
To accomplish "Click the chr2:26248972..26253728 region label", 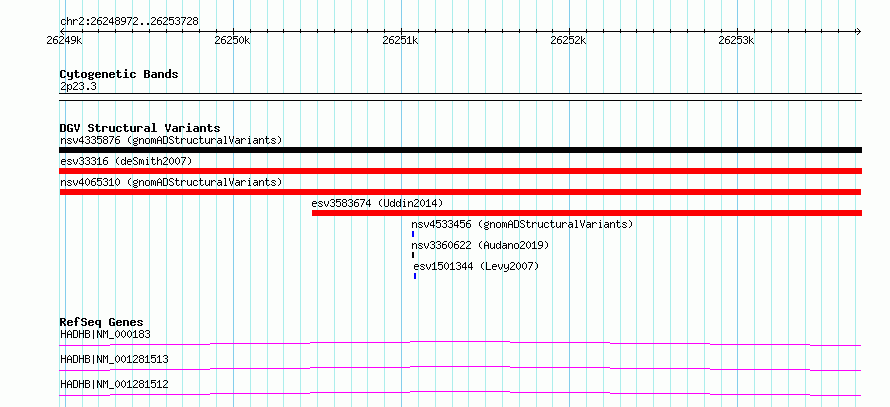I will [129, 22].
